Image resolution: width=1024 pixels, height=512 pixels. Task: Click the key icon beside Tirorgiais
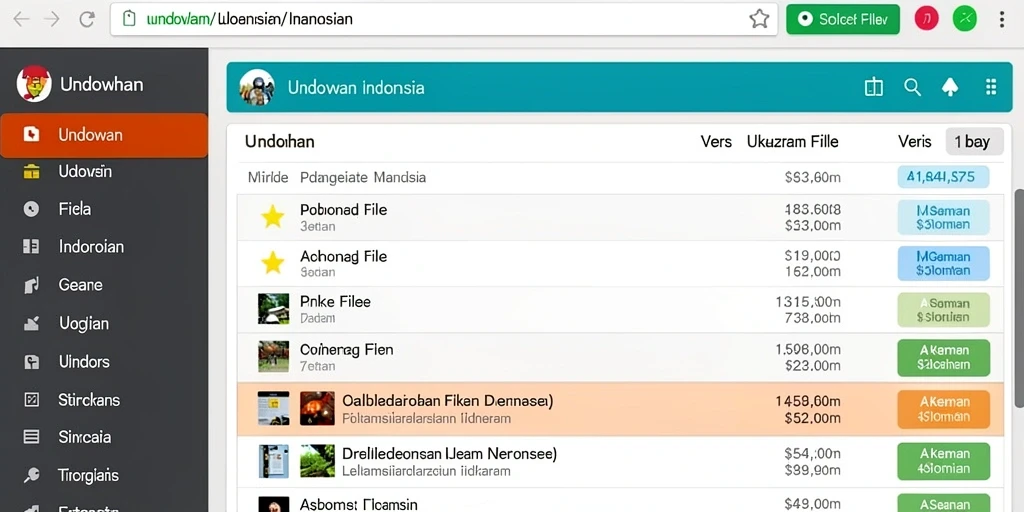click(x=31, y=475)
